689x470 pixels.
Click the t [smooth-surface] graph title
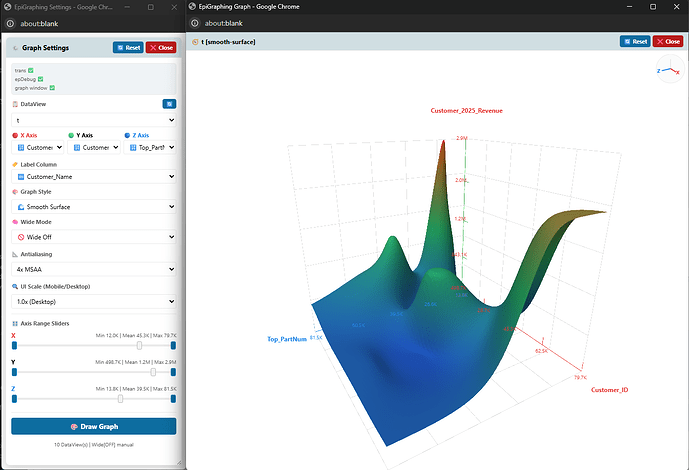pyautogui.click(x=228, y=42)
